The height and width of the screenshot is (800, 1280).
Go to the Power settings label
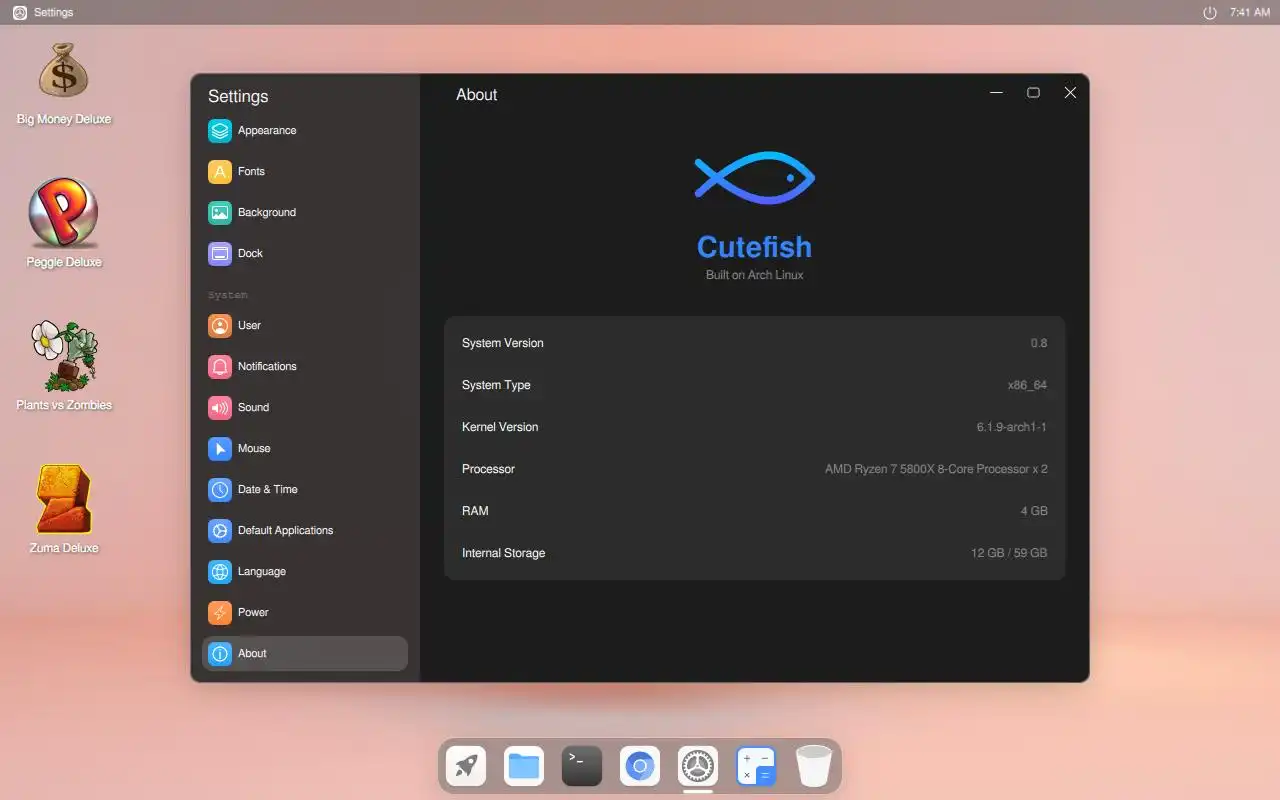point(253,613)
